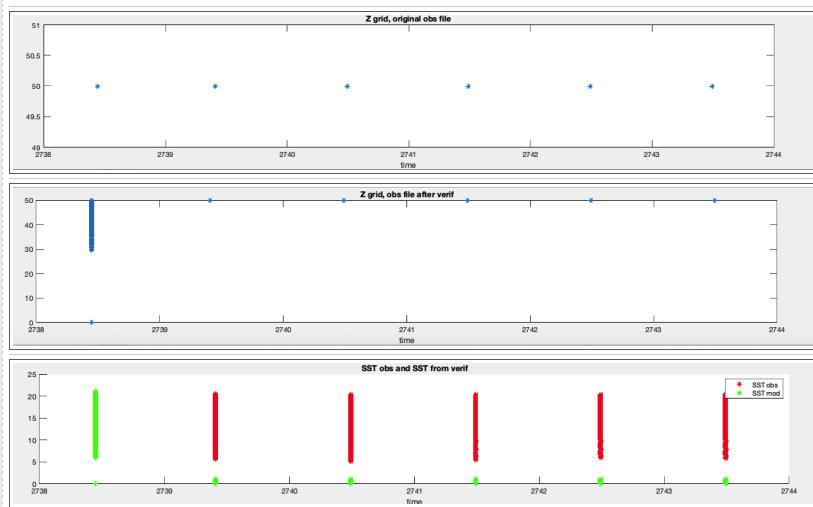813x507 pixels.
Task: Click the first blue marker in top plot
Action: [97, 86]
